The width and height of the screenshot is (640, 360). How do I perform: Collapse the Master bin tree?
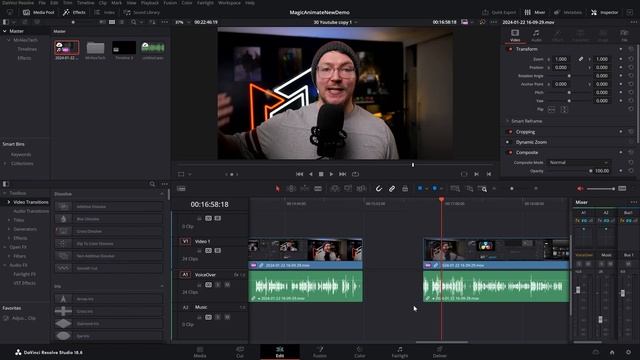click(4, 31)
